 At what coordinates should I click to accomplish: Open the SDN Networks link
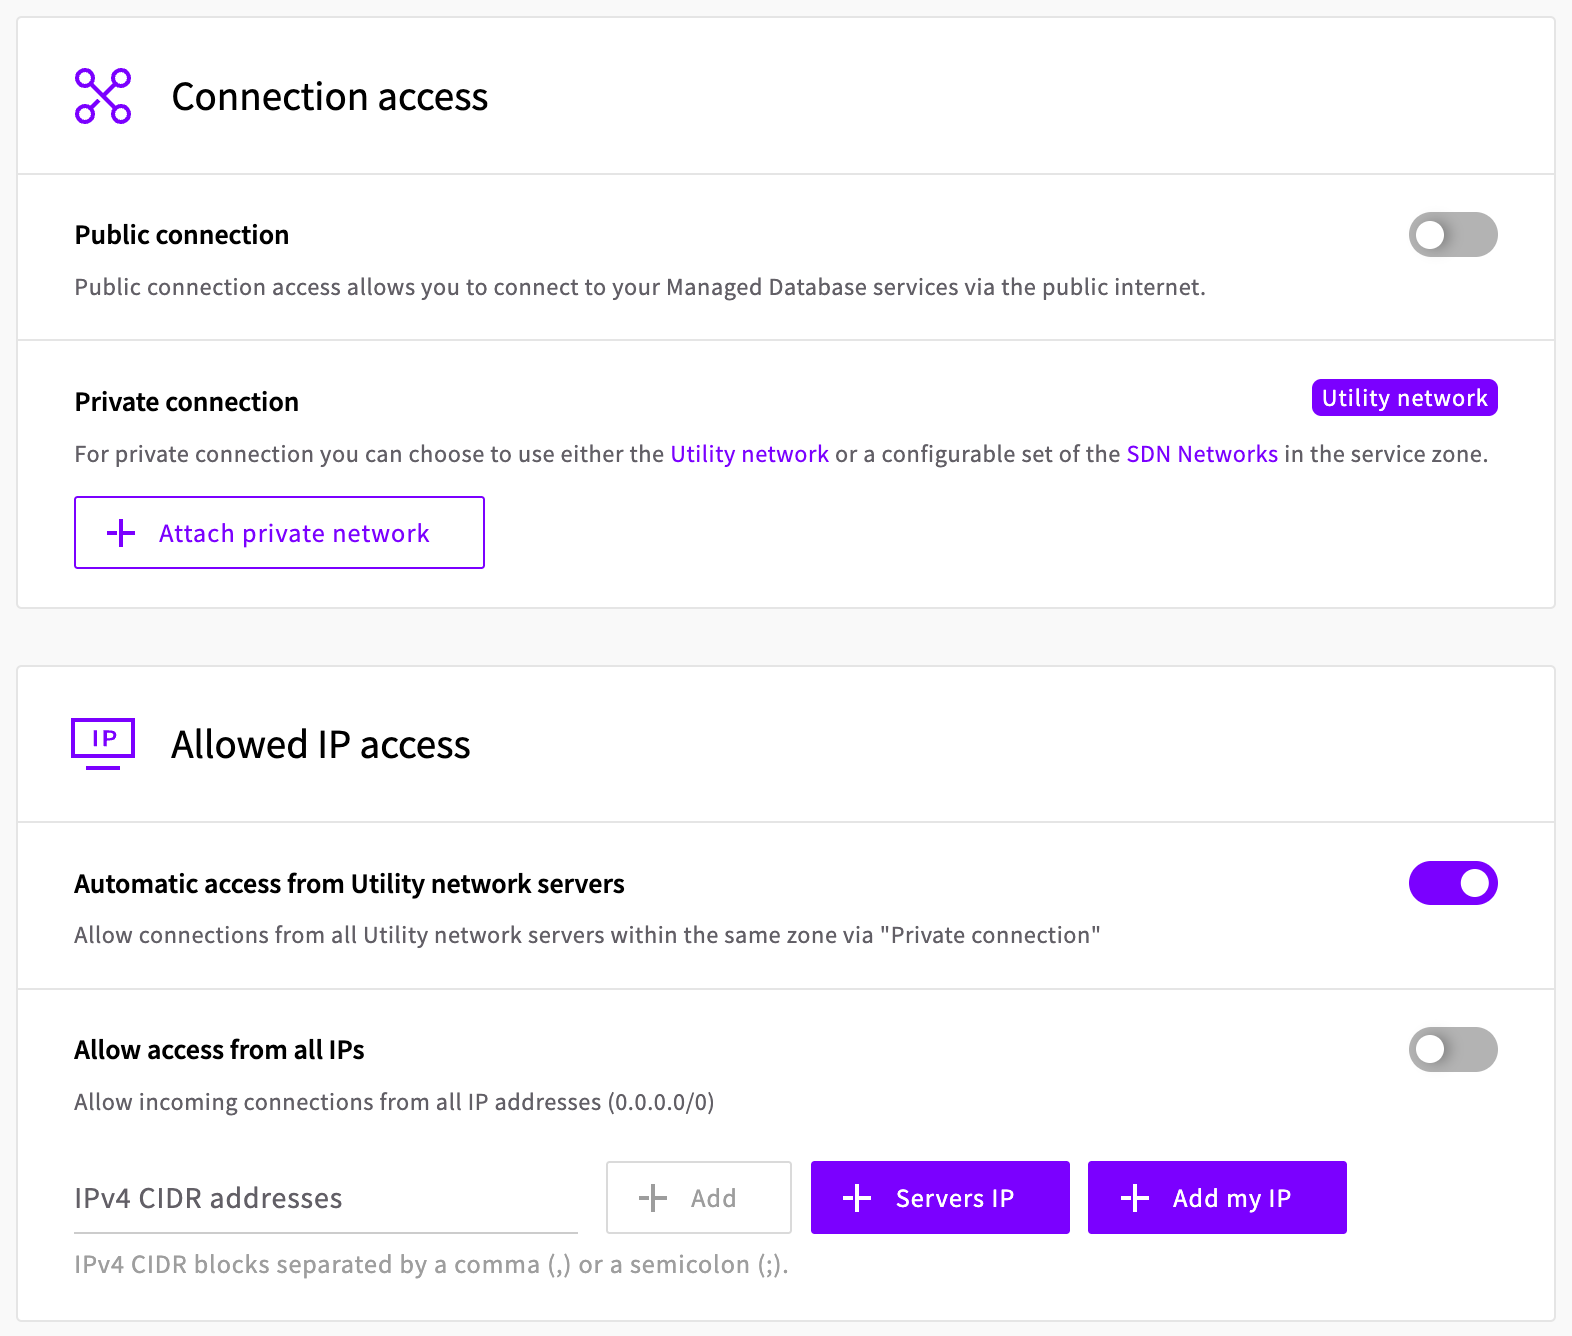[1202, 454]
